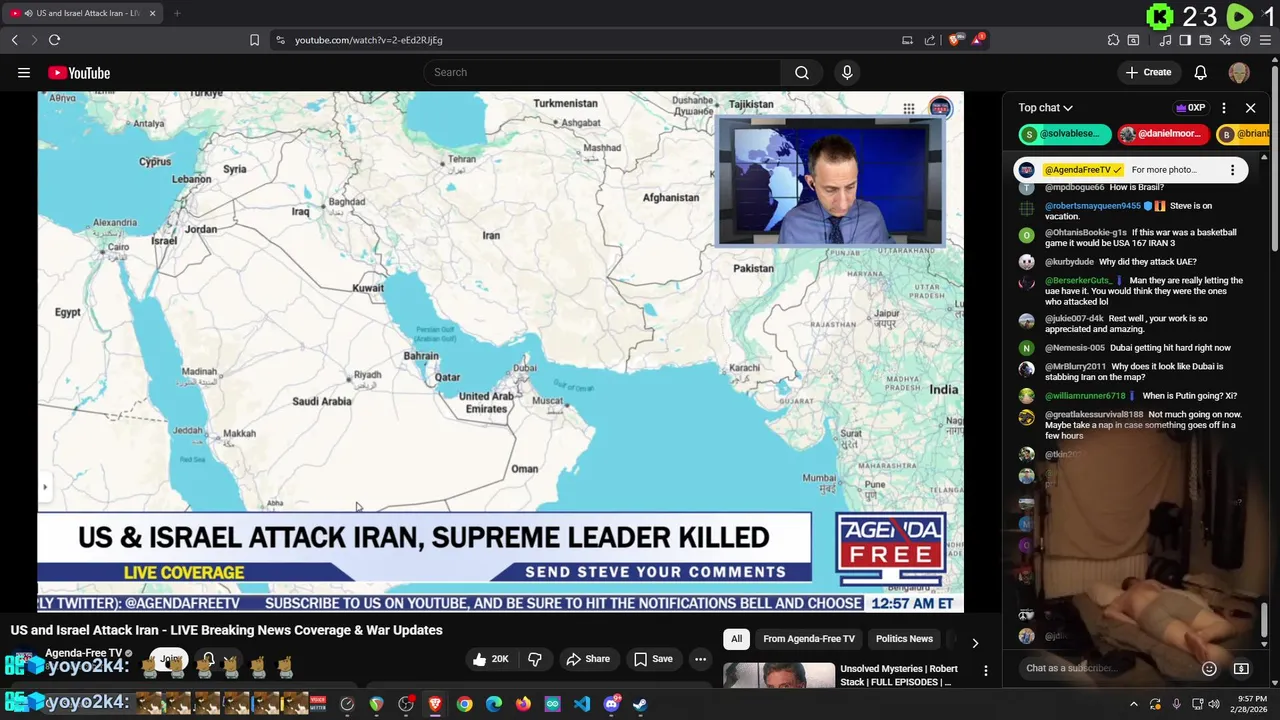The image size is (1280, 720).
Task: Open Leo AI sparkle icon
Action: tap(1225, 40)
